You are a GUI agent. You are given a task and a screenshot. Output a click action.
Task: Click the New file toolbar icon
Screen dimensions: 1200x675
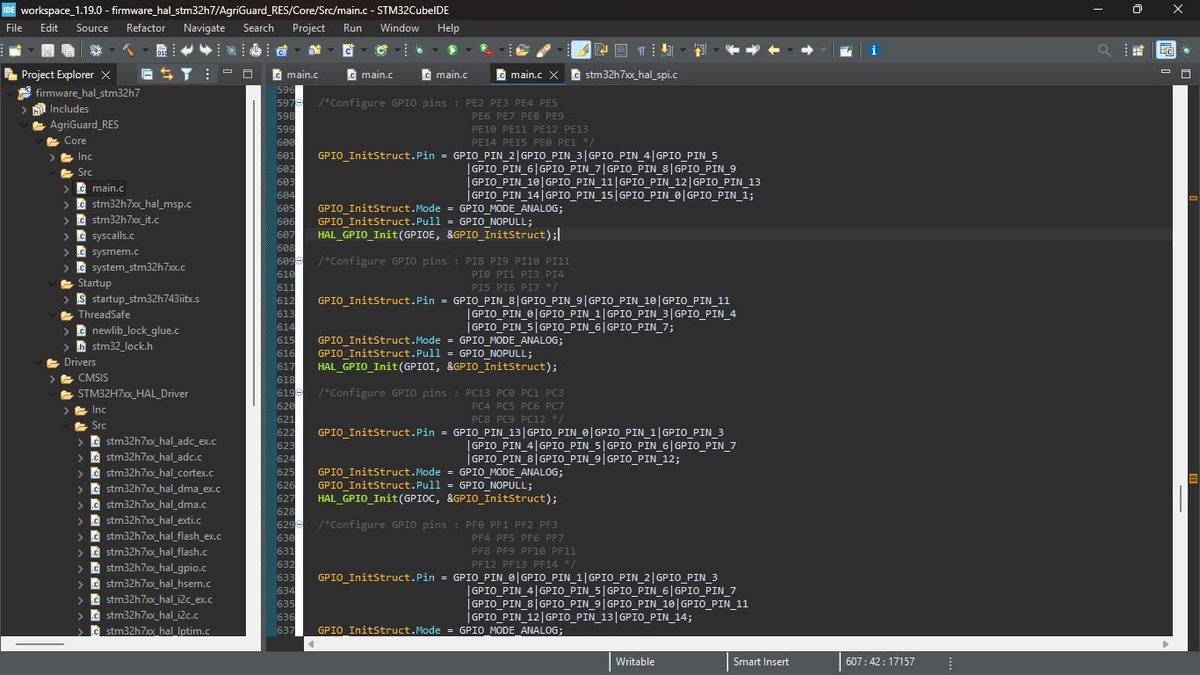[14, 50]
